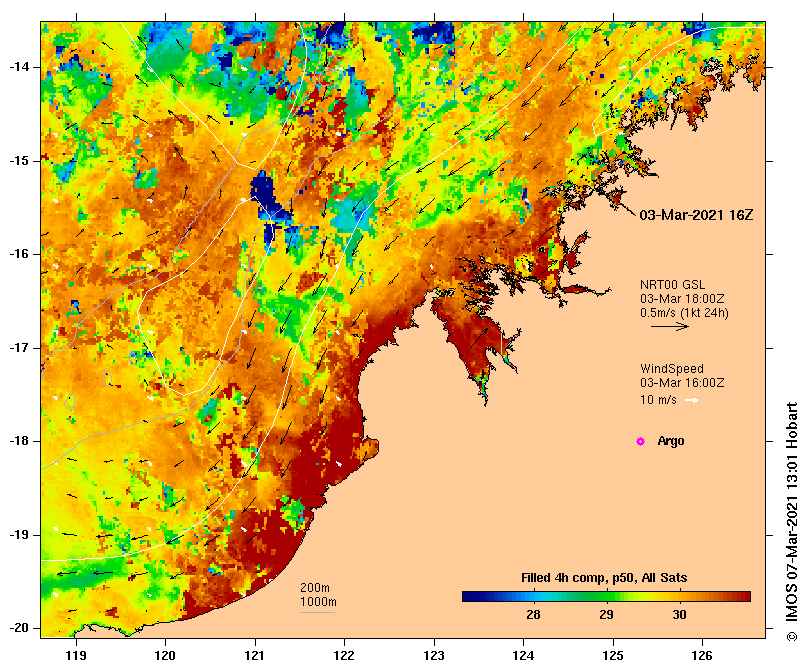Click the IMOS copyright vertical text
This screenshot has width=809, height=672.
click(x=792, y=521)
